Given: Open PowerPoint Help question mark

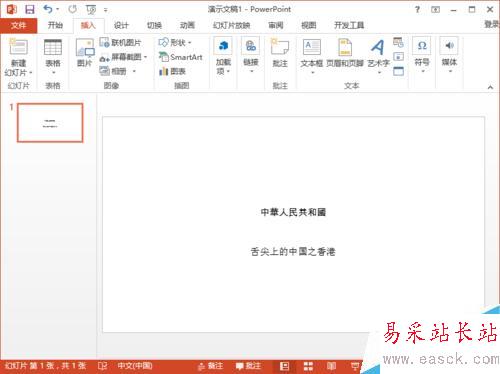Looking at the screenshot, I should click(417, 9).
